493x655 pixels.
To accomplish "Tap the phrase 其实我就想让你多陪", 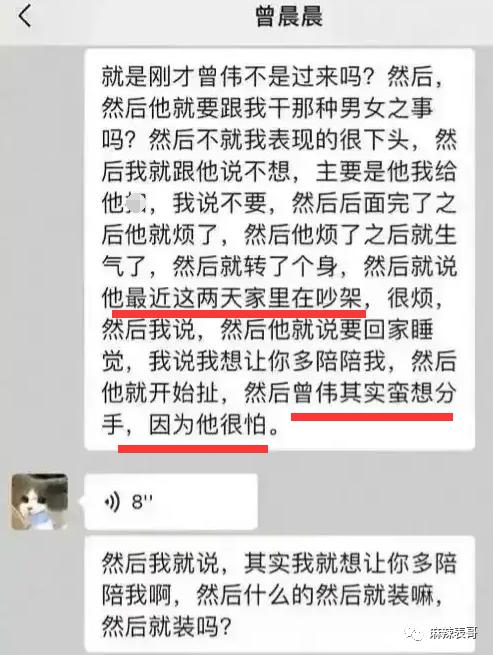I will click(x=350, y=563).
